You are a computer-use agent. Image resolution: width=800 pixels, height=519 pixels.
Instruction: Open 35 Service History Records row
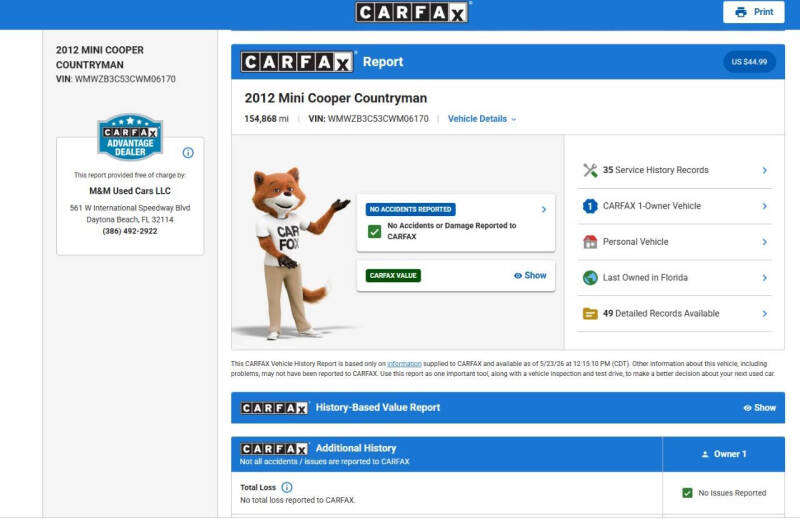(674, 170)
